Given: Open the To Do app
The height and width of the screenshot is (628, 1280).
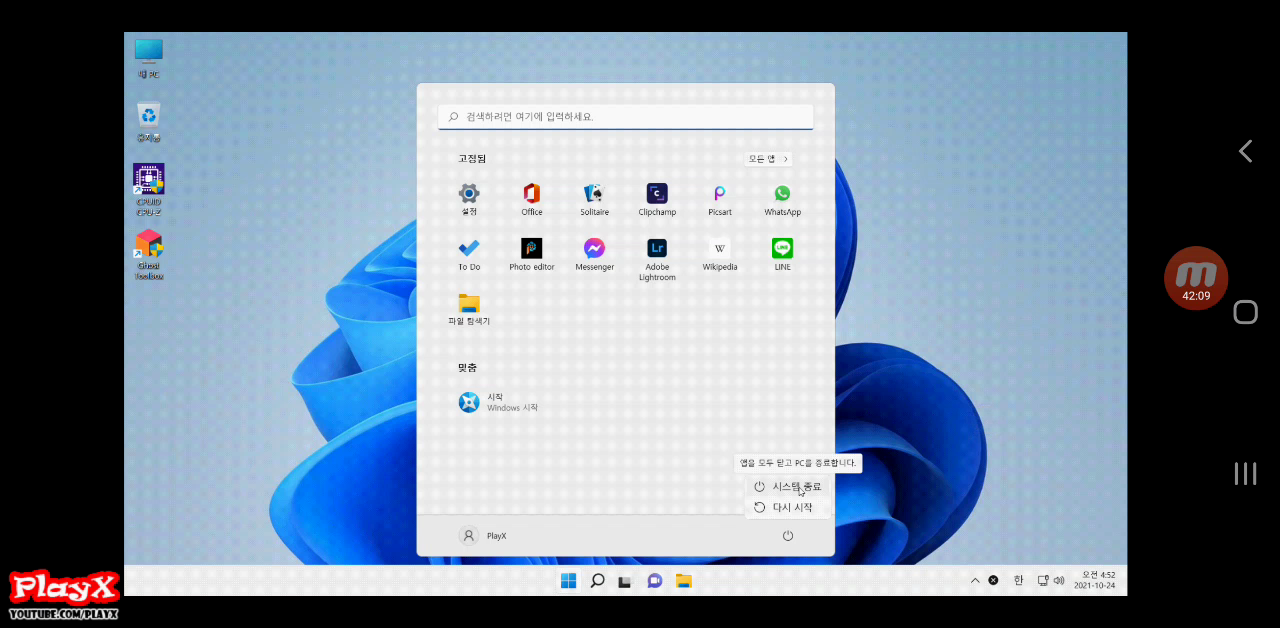Looking at the screenshot, I should tap(469, 254).
